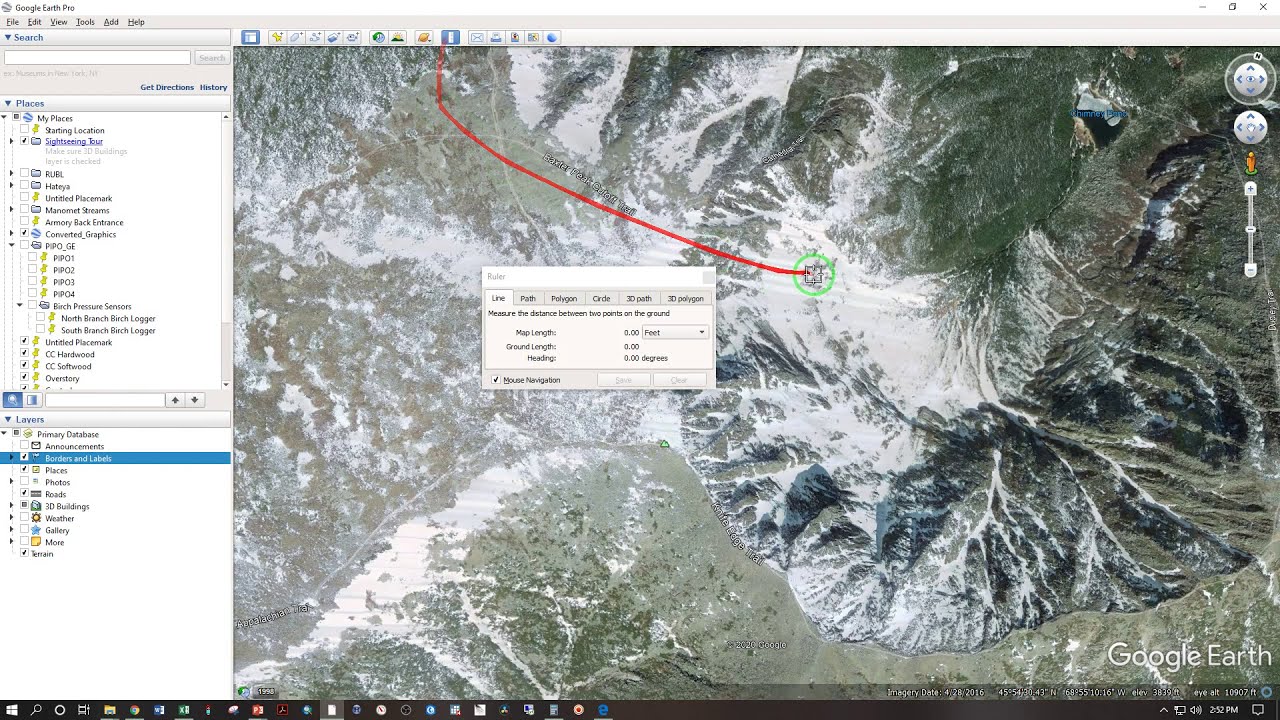1280x720 pixels.
Task: Open the File menu
Action: pos(12,21)
